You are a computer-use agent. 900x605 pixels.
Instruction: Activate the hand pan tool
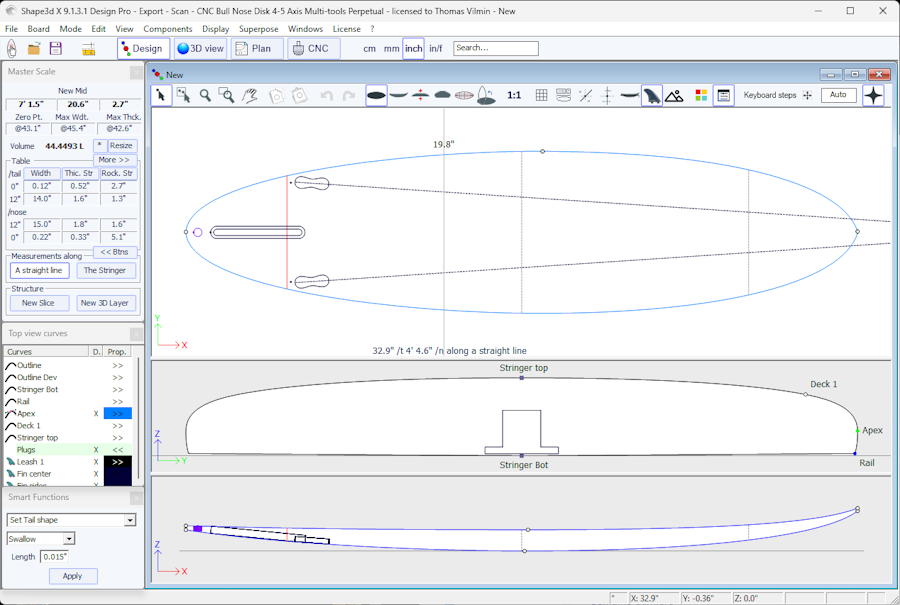coord(250,95)
